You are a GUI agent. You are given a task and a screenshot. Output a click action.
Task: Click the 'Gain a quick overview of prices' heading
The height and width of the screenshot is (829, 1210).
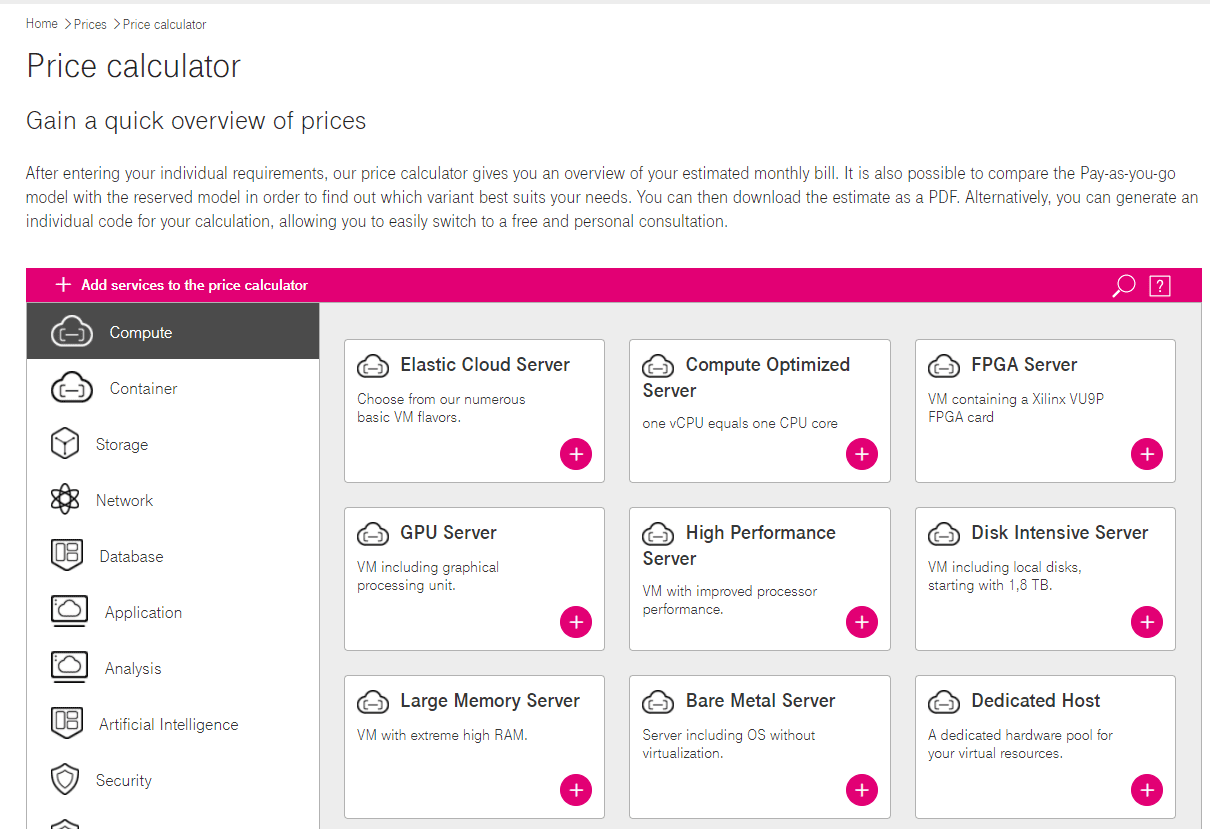pos(196,121)
